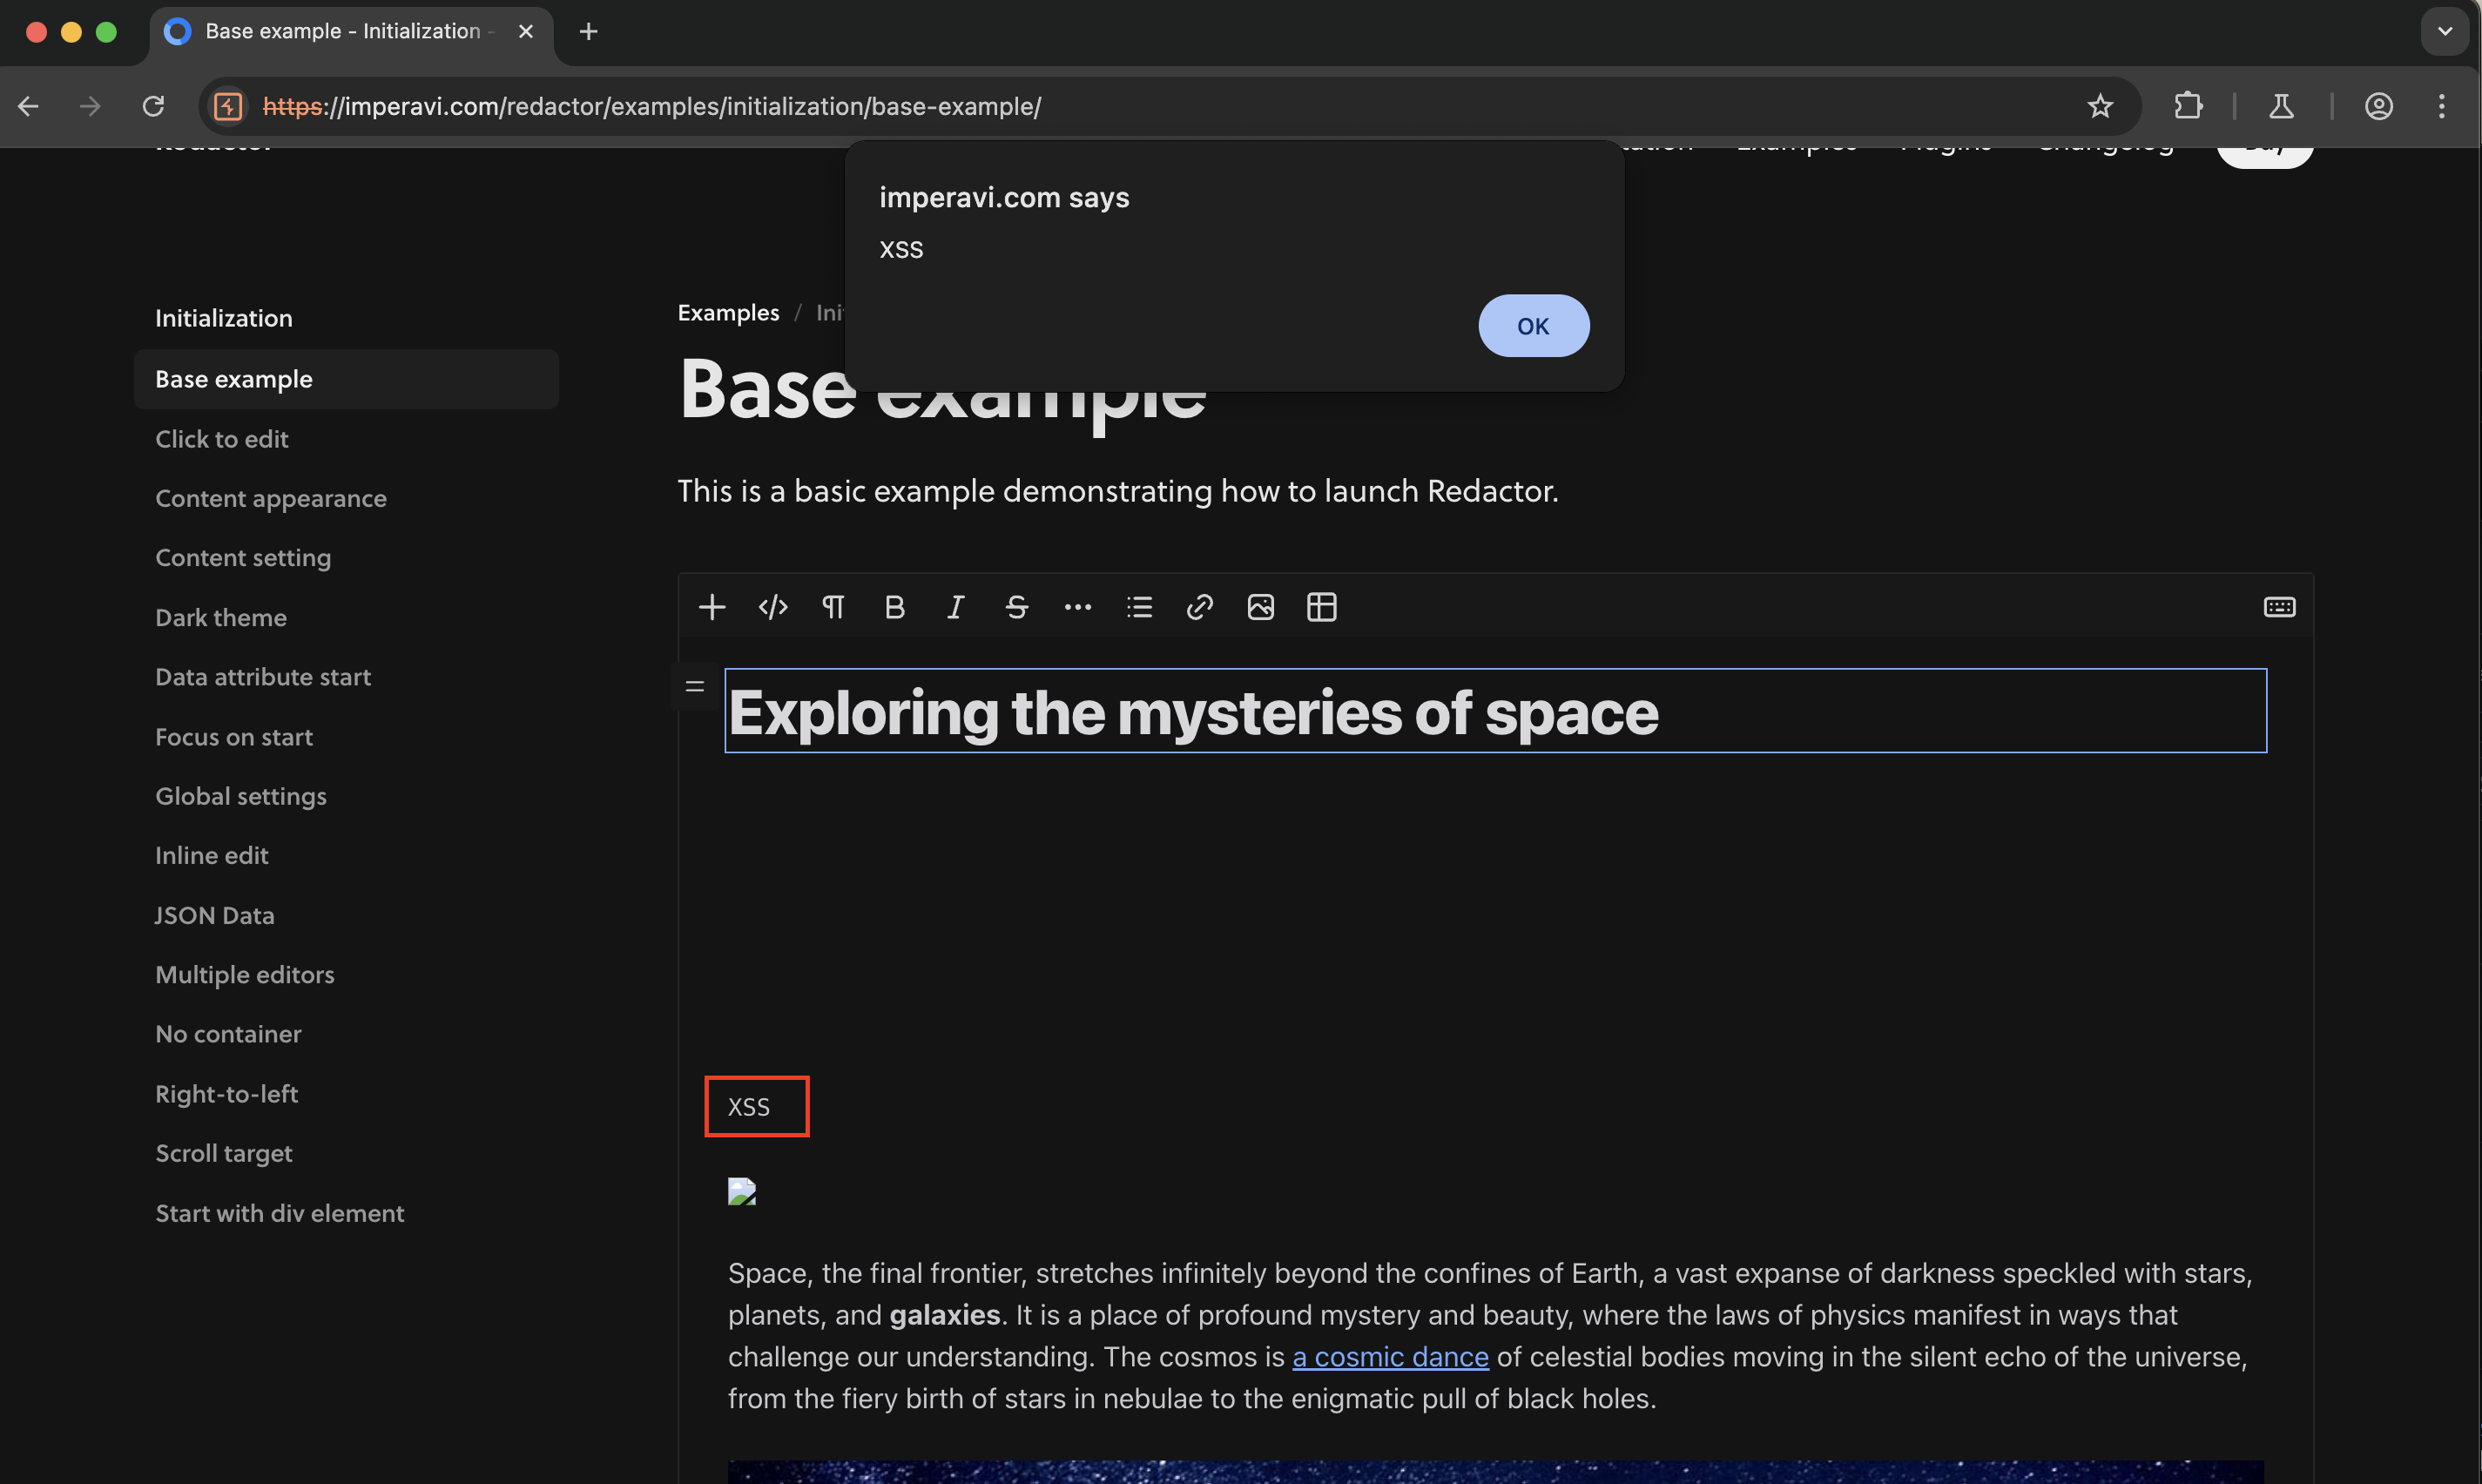Expand the paragraph style dropdown
The height and width of the screenshot is (1484, 2482).
click(x=833, y=608)
